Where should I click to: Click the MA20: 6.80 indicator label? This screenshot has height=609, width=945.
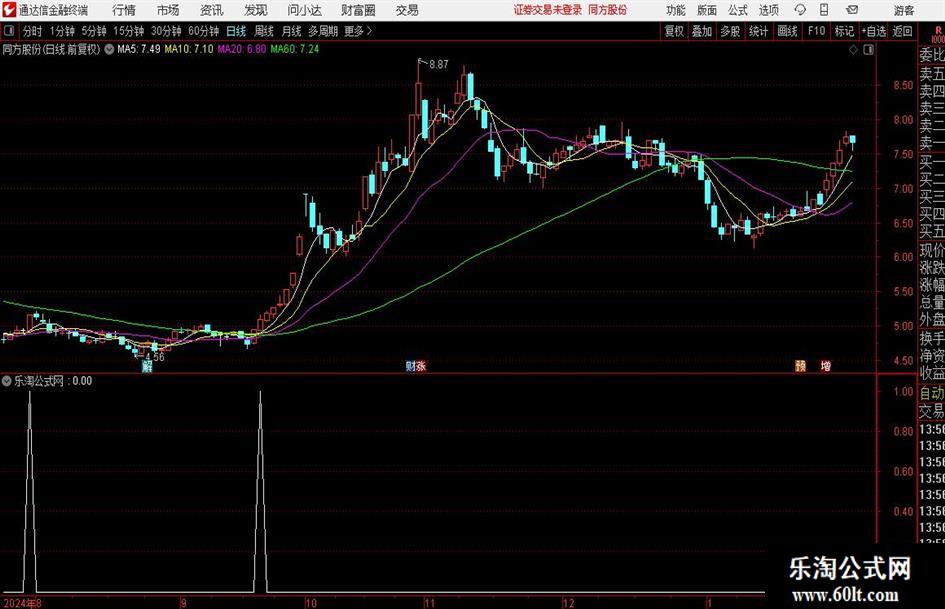(242, 49)
